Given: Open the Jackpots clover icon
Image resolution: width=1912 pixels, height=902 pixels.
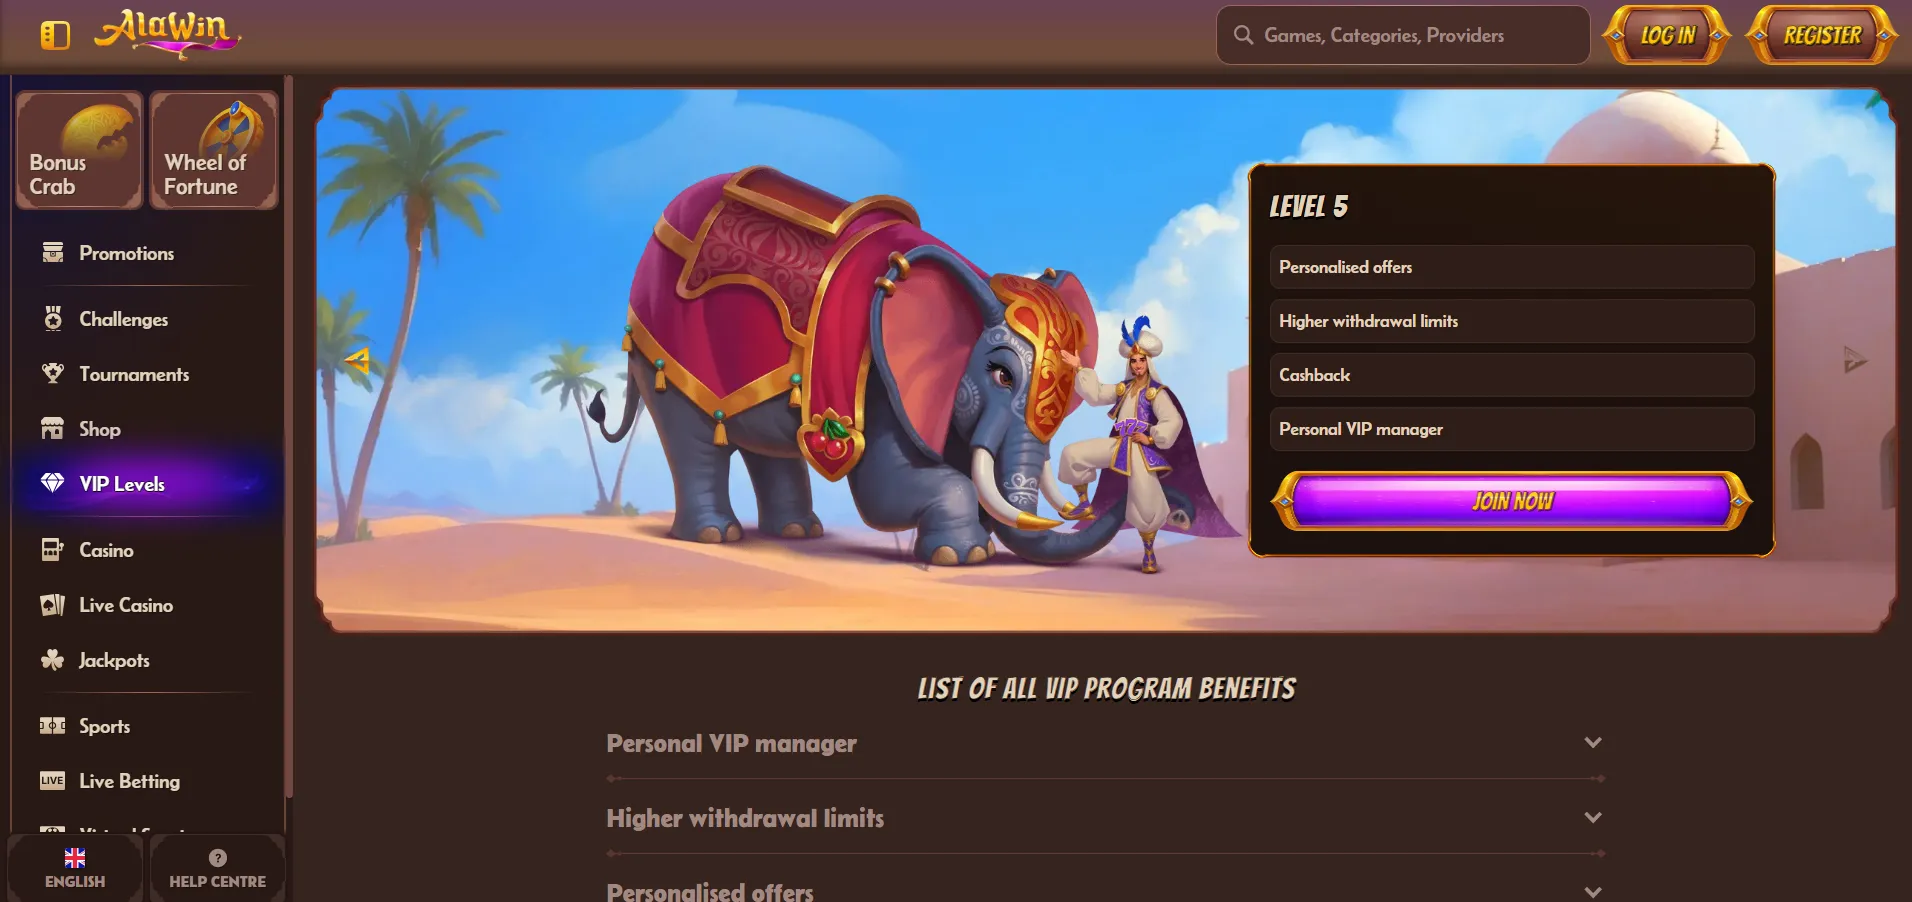Looking at the screenshot, I should coord(53,660).
